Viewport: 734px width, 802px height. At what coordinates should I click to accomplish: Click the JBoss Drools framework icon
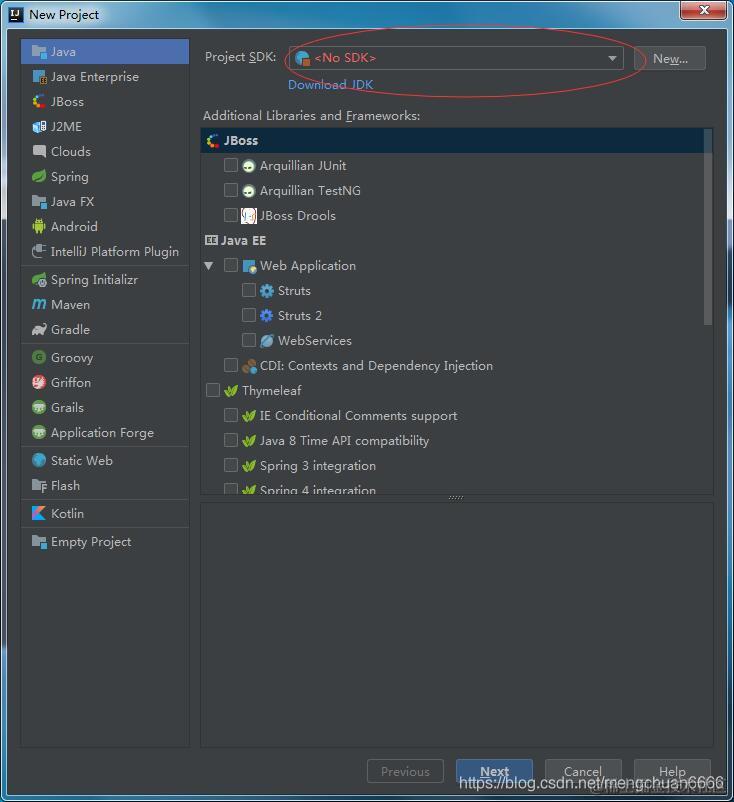coord(249,216)
